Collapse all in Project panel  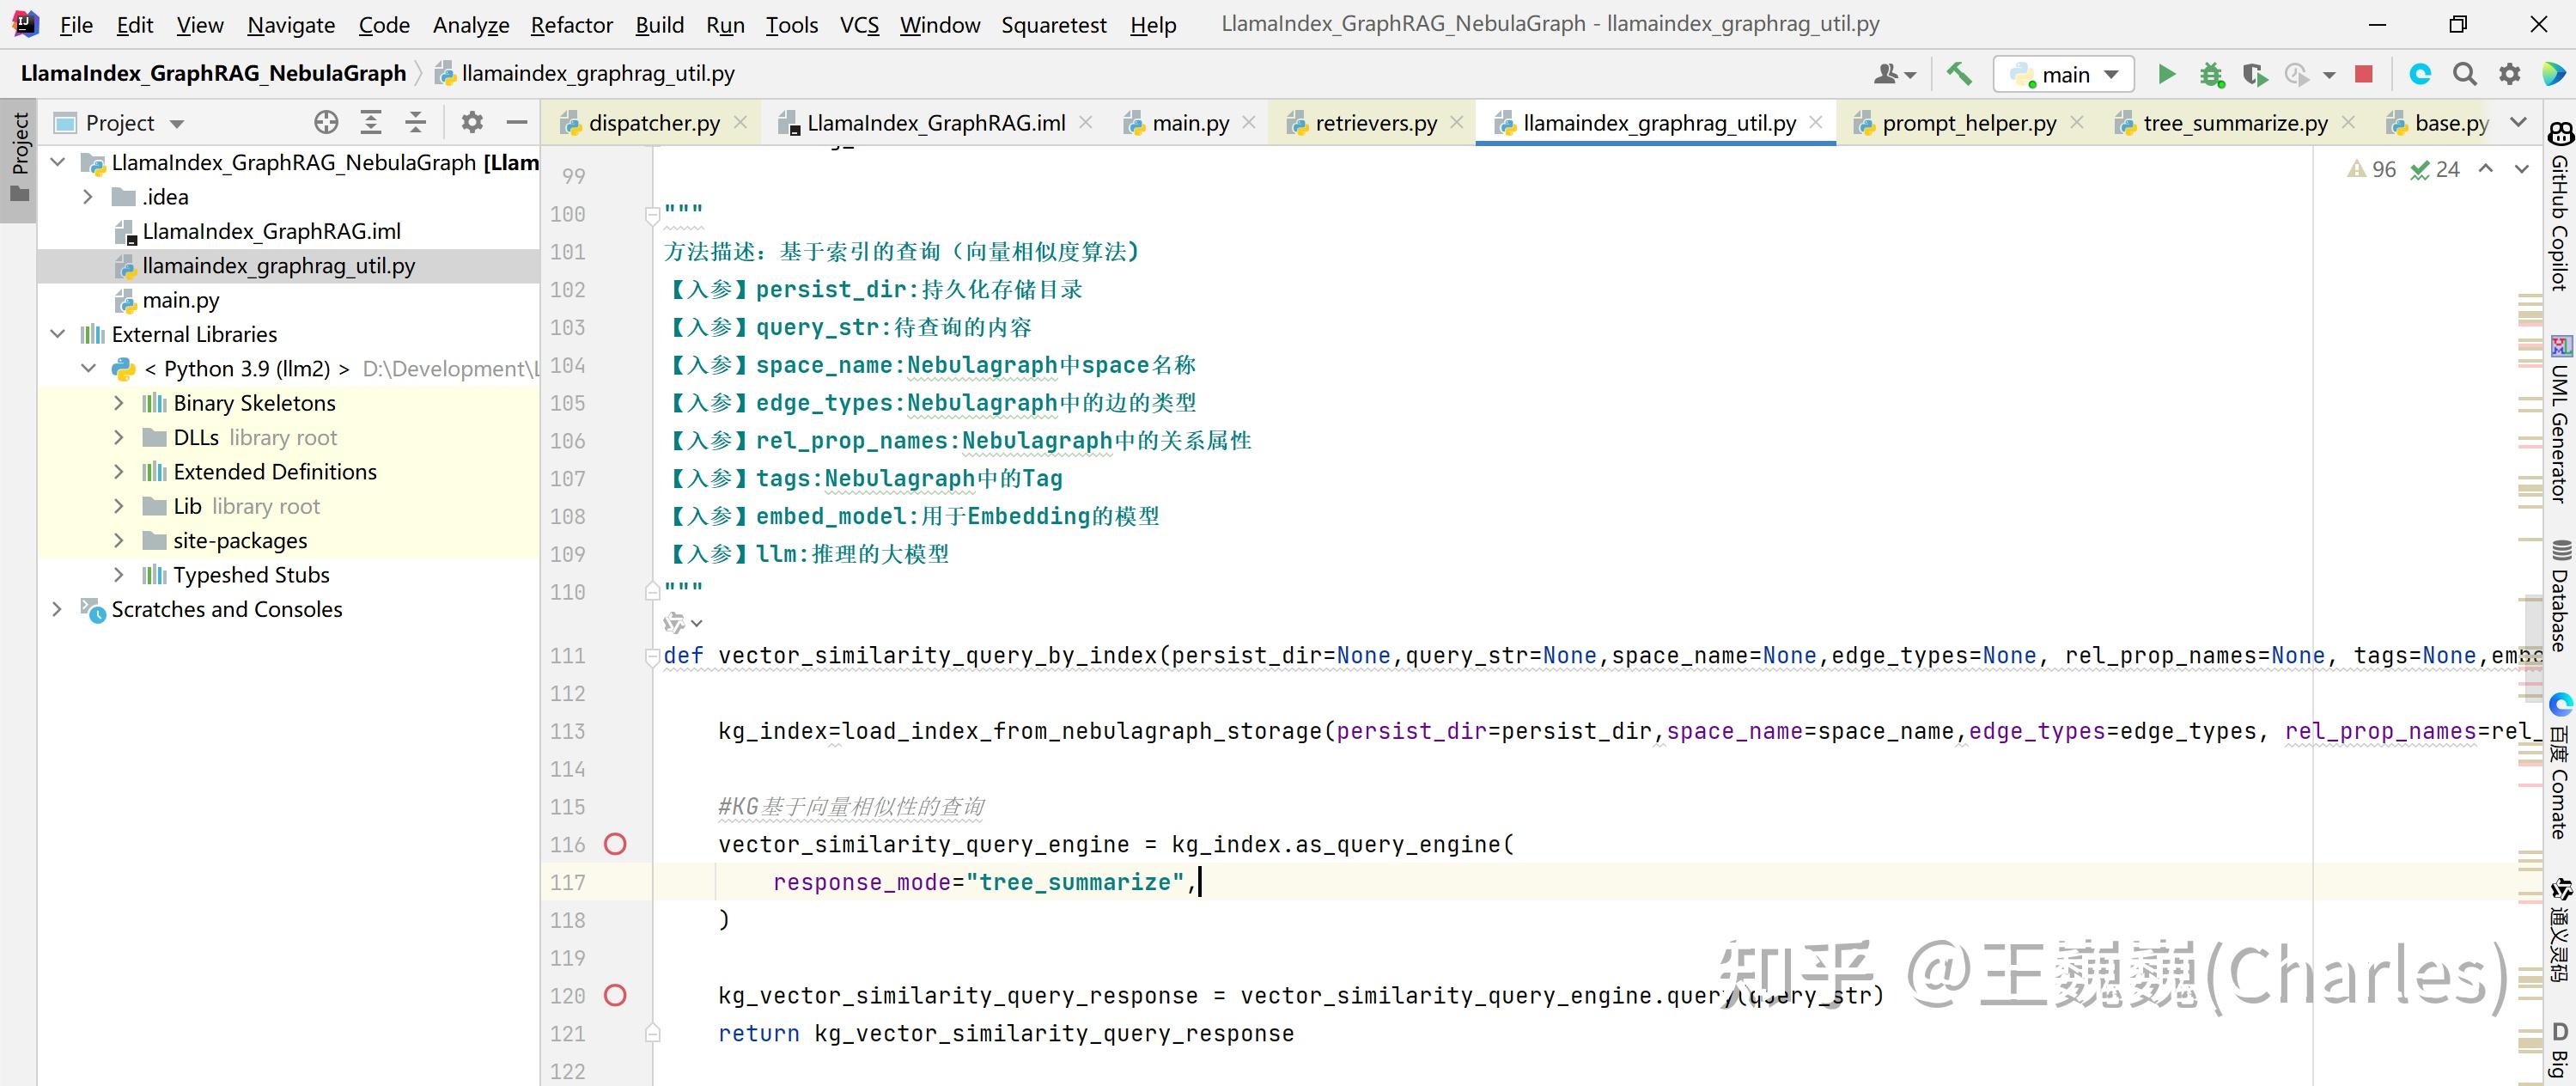416,123
